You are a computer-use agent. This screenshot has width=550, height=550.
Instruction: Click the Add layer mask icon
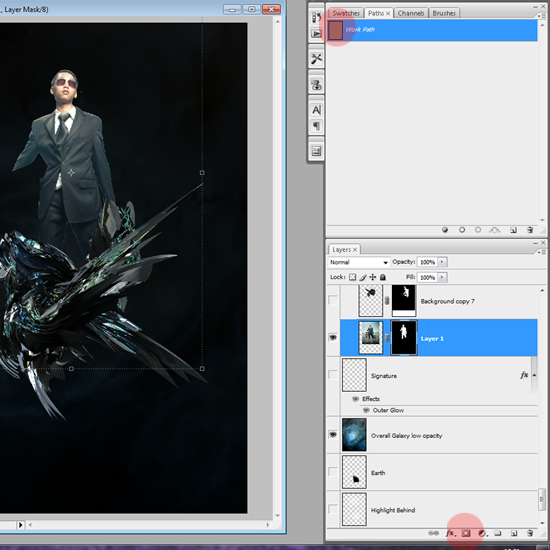click(x=466, y=533)
